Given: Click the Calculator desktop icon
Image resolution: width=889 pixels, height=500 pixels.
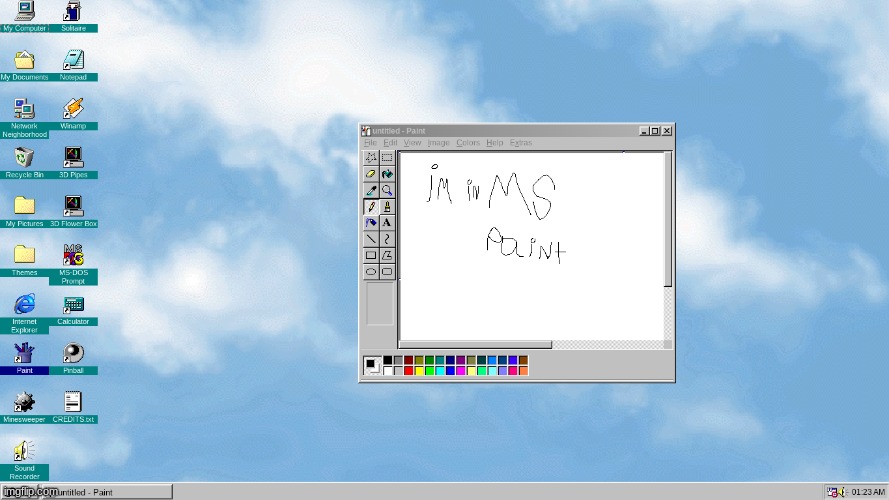Looking at the screenshot, I should tap(73, 310).
